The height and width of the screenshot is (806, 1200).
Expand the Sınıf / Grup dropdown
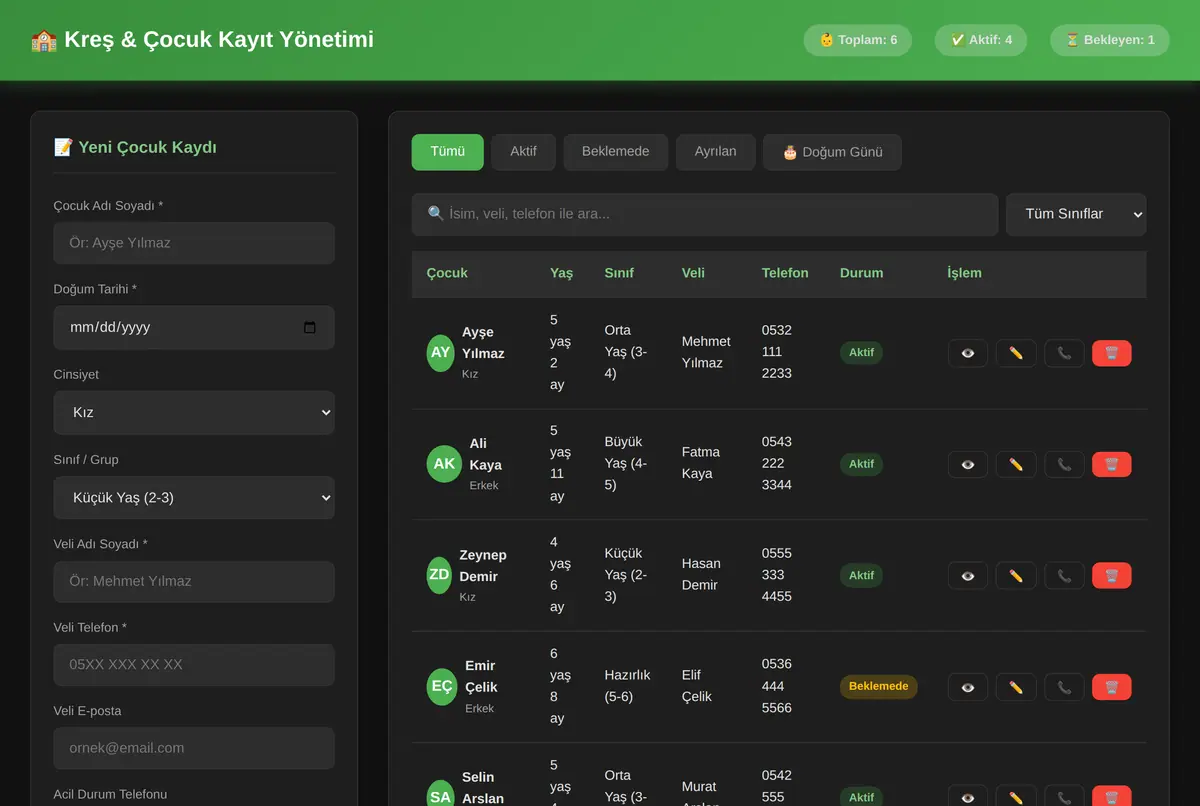[194, 497]
